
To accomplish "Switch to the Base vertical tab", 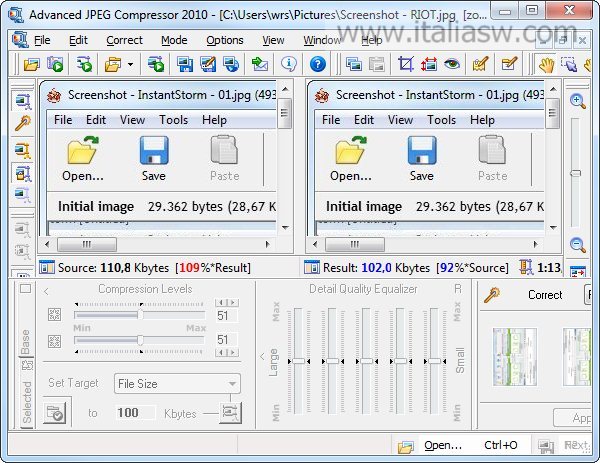I will pos(25,342).
